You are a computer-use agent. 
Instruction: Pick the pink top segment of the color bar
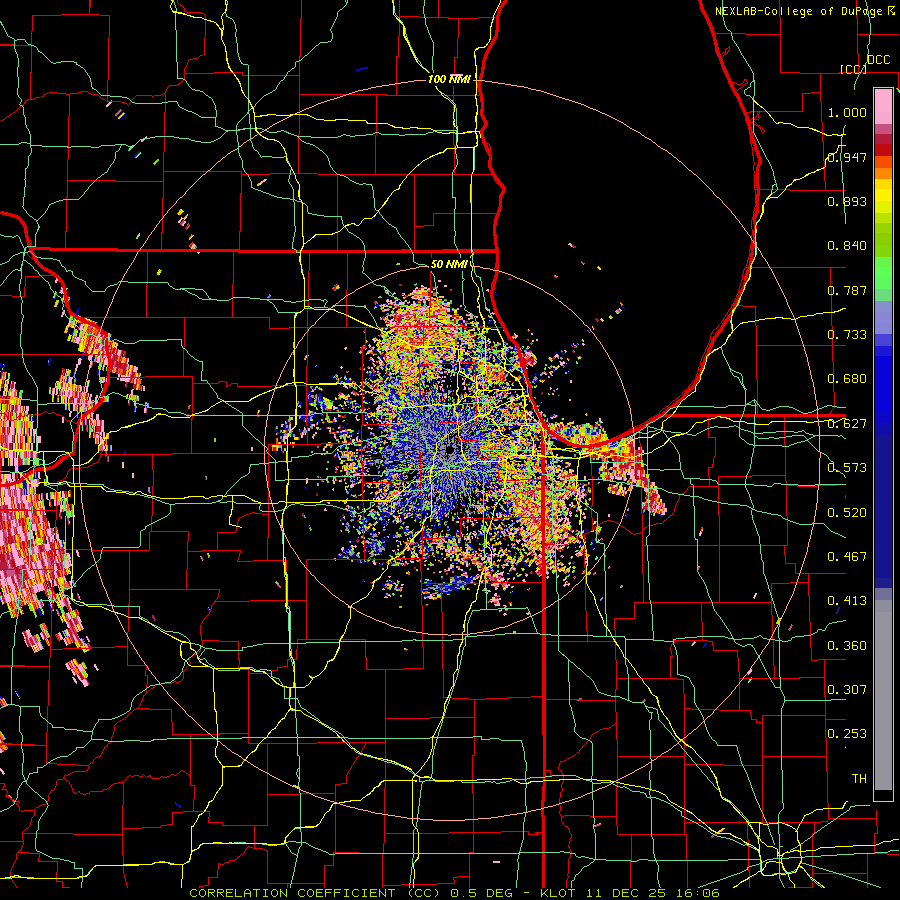tap(883, 106)
